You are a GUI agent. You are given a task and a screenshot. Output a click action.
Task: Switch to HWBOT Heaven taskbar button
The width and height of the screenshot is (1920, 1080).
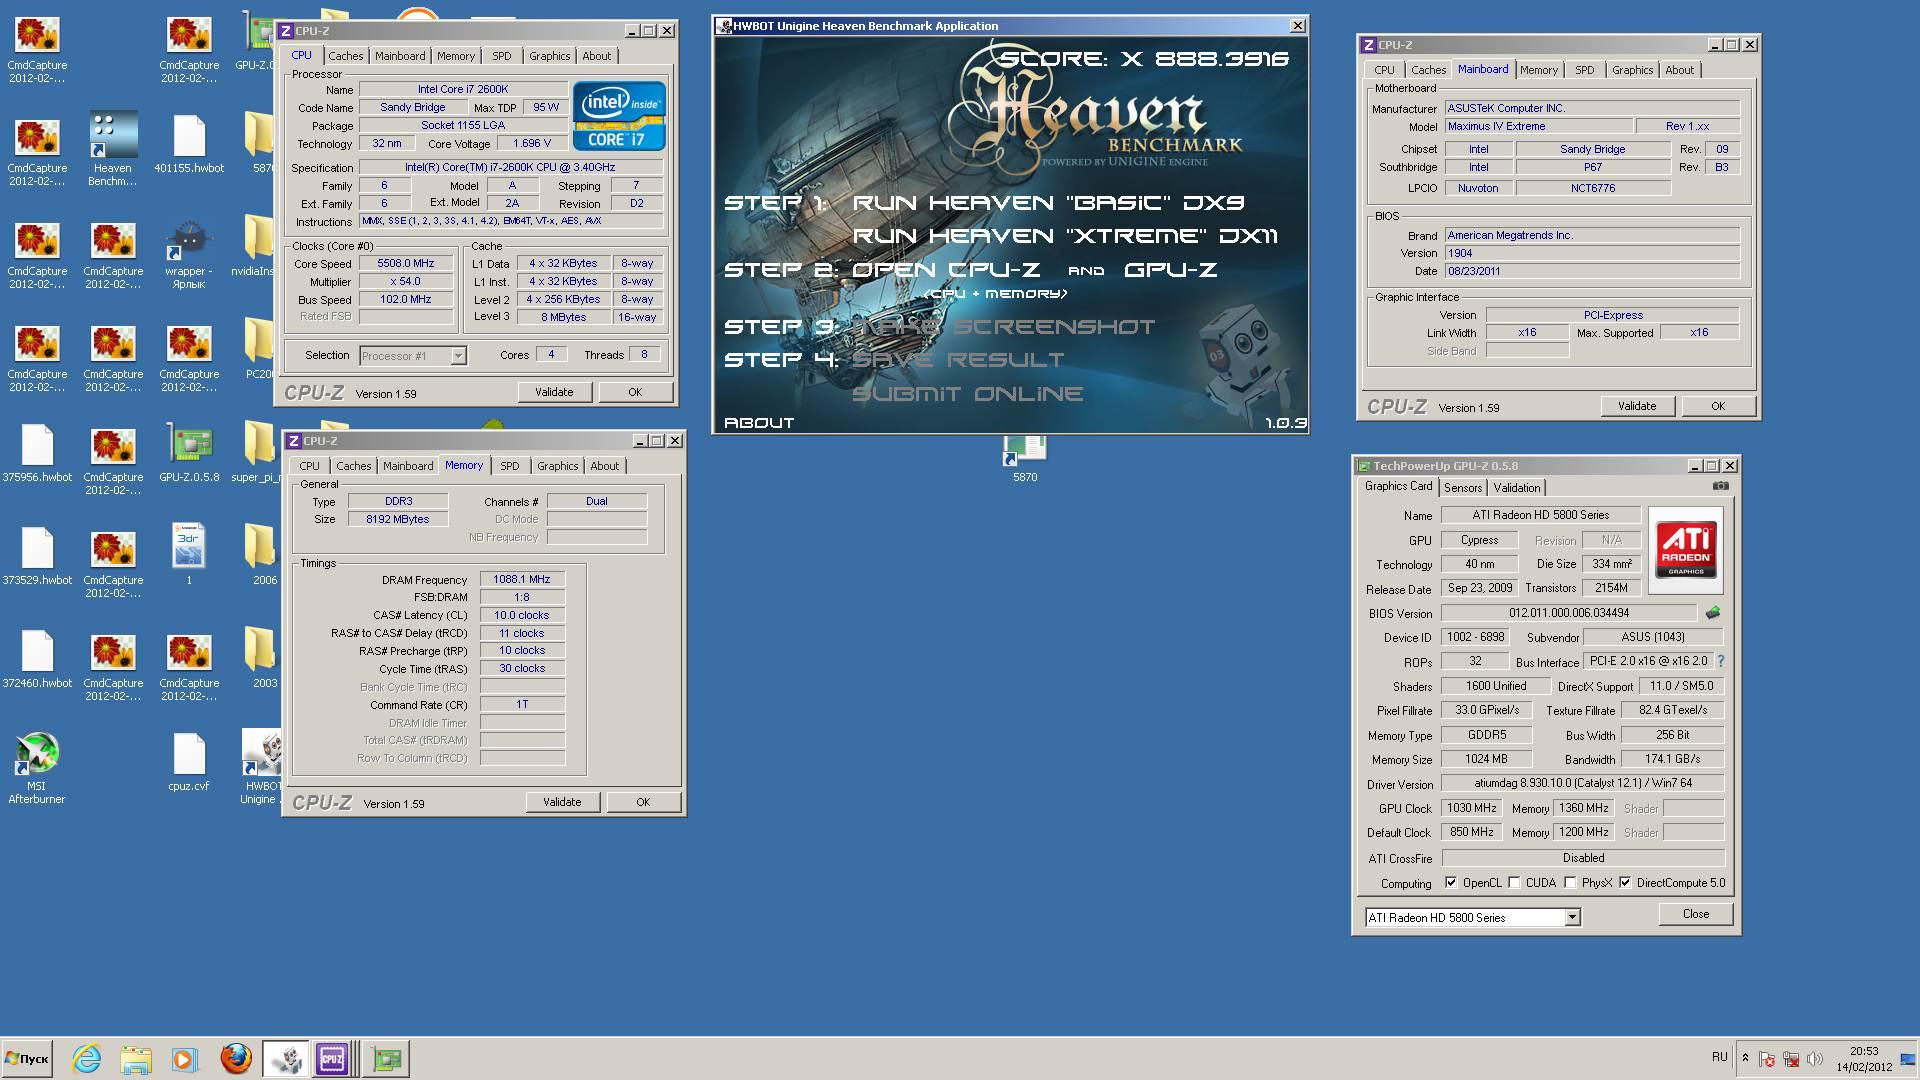286,1058
